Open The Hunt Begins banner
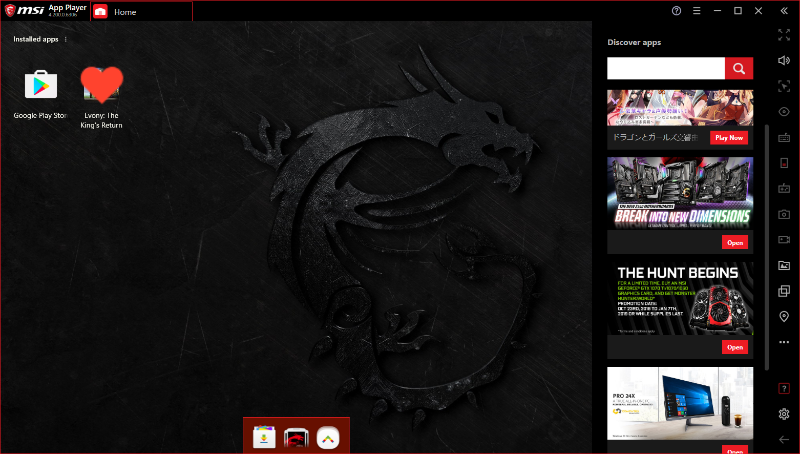The width and height of the screenshot is (800, 454). (680, 298)
